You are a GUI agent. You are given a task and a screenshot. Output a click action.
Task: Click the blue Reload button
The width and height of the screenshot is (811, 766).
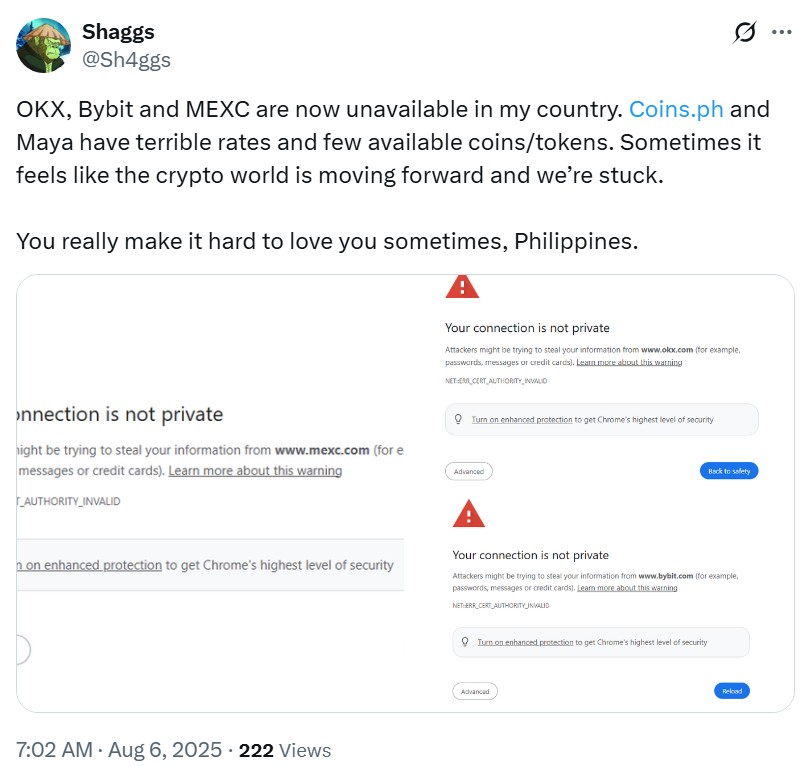coord(731,690)
